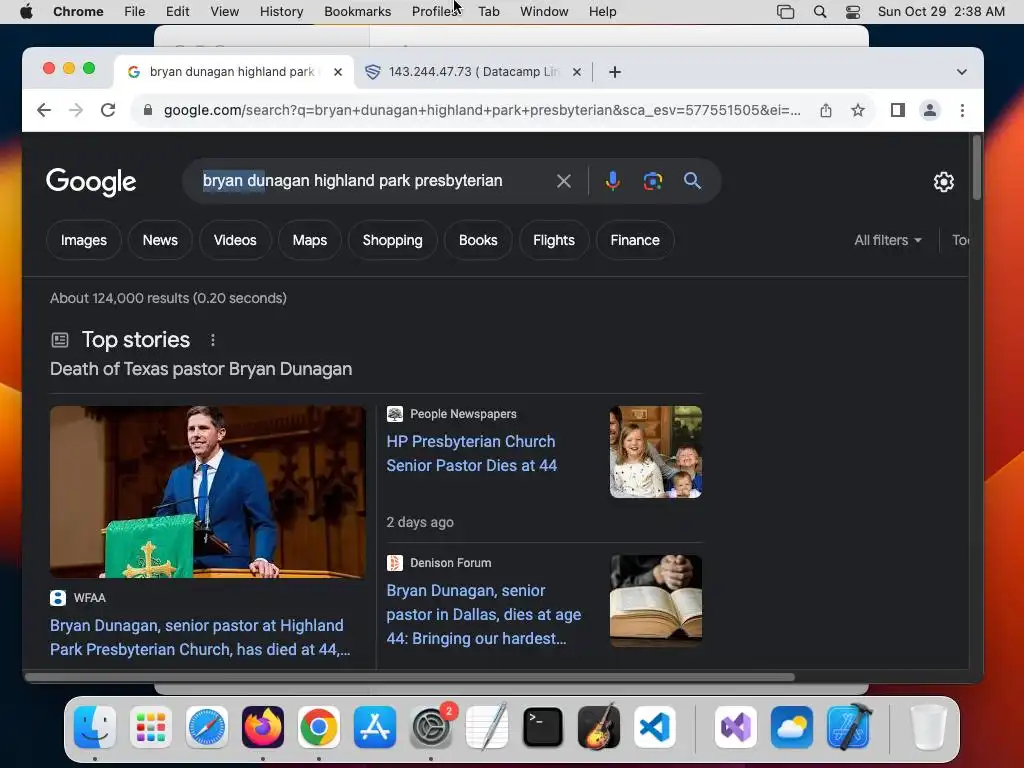Viewport: 1024px width, 768px height.
Task: Open Spotlight search in menu bar
Action: [x=820, y=12]
